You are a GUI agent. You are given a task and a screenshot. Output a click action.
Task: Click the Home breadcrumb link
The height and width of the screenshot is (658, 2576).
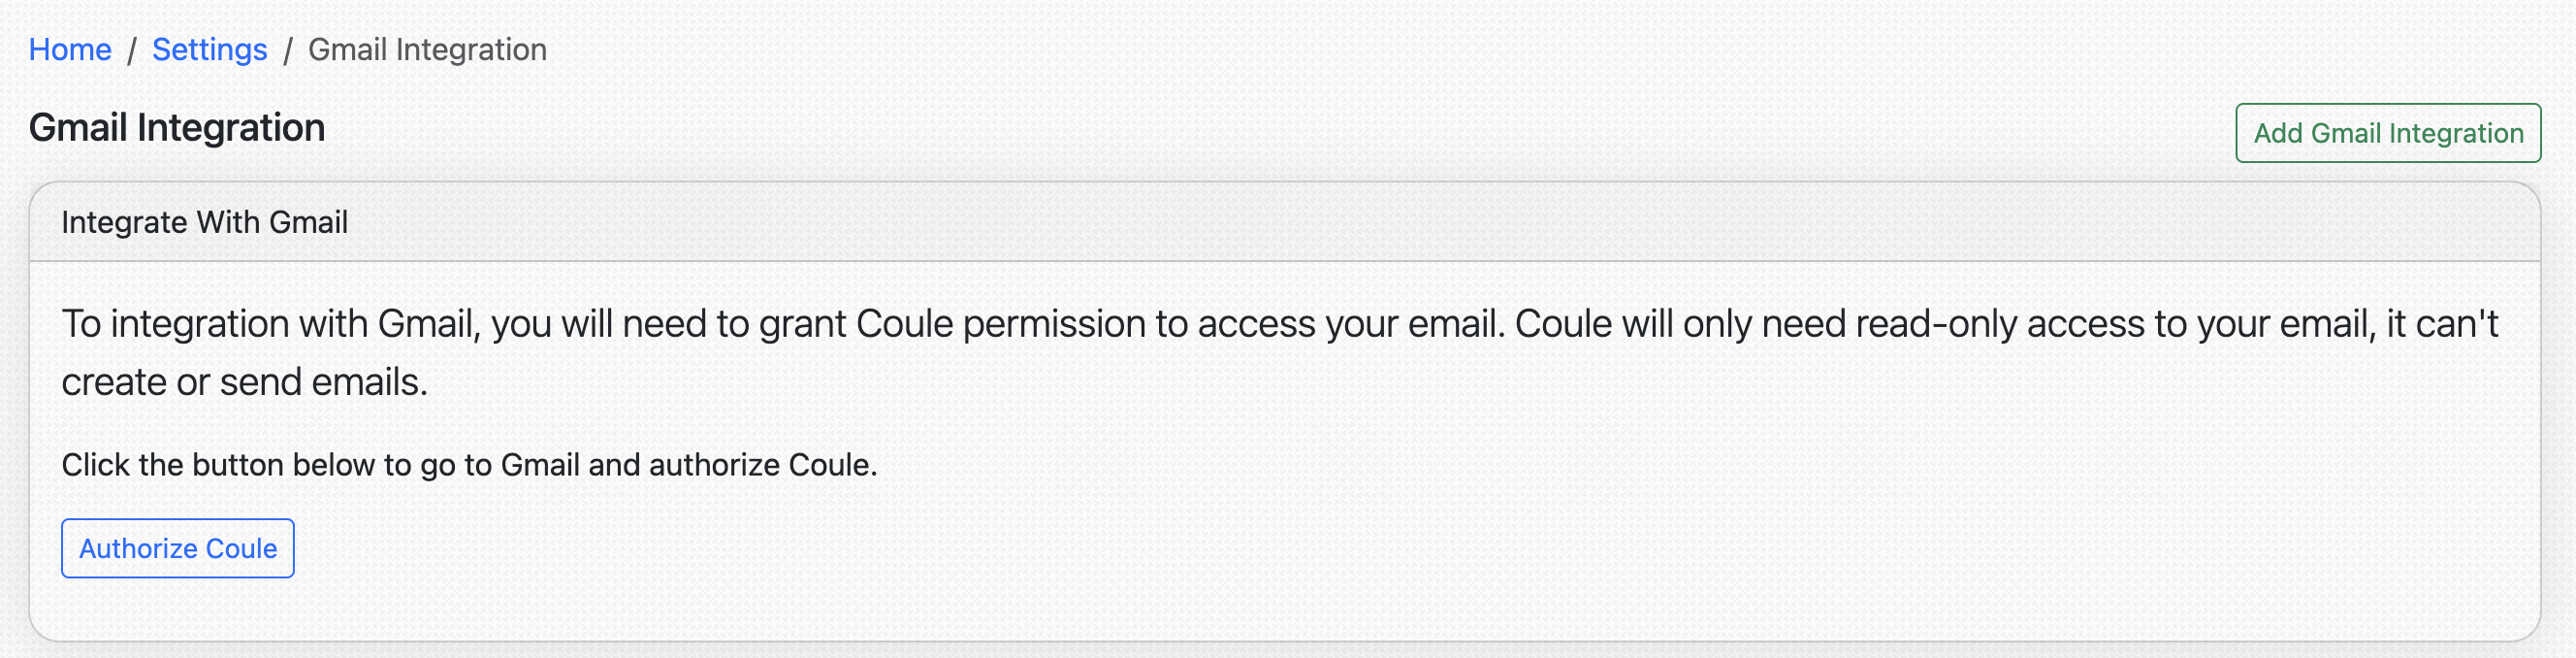point(69,49)
